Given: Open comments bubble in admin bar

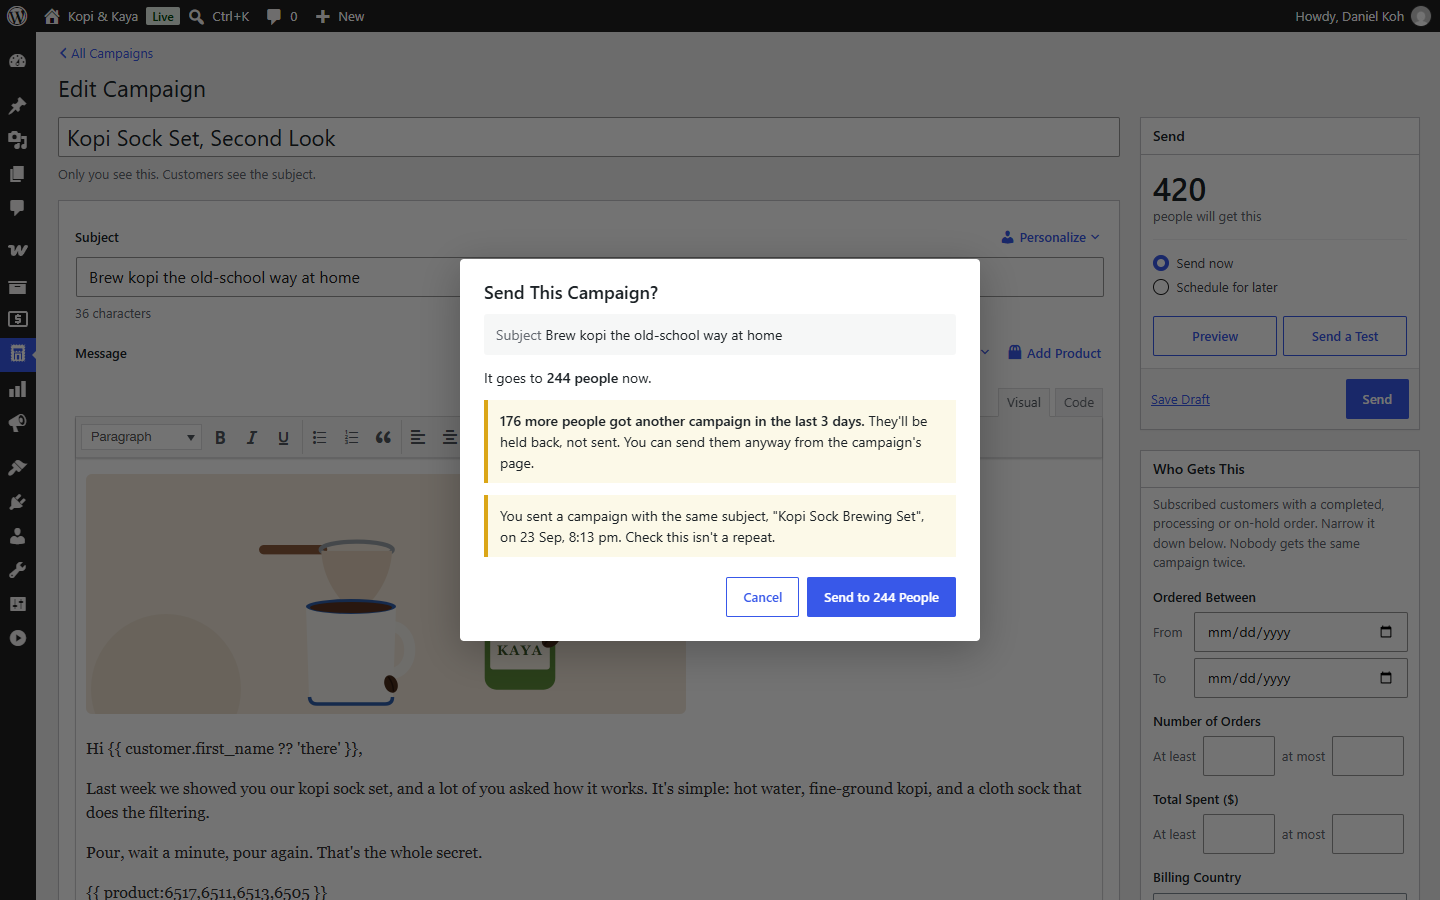Looking at the screenshot, I should [x=274, y=16].
